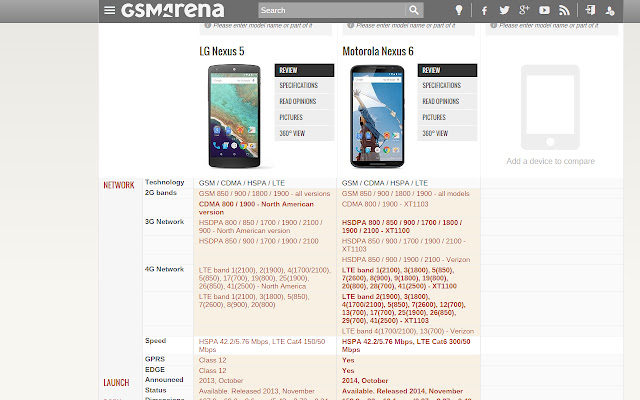Open the YouTube channel icon
The image size is (640, 400).
(x=544, y=10)
